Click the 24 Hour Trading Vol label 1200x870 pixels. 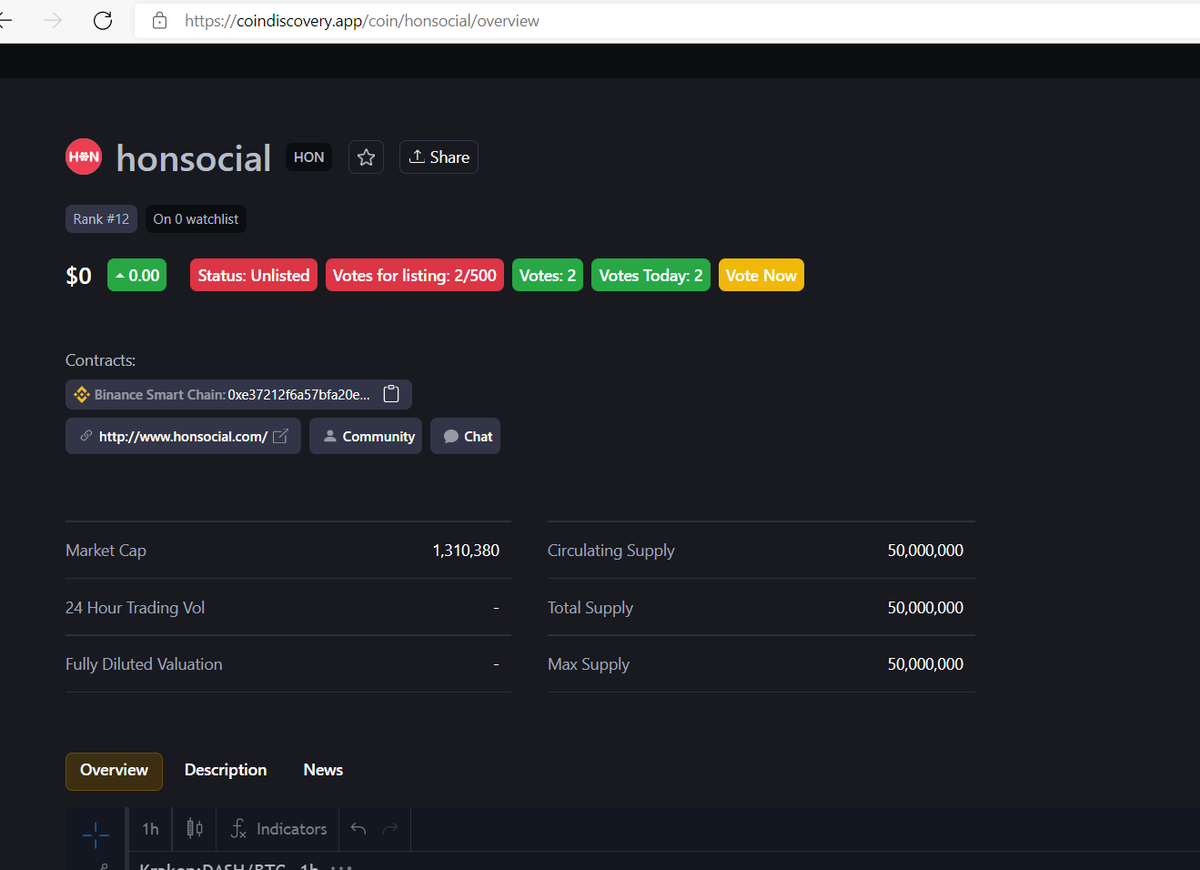coord(135,607)
